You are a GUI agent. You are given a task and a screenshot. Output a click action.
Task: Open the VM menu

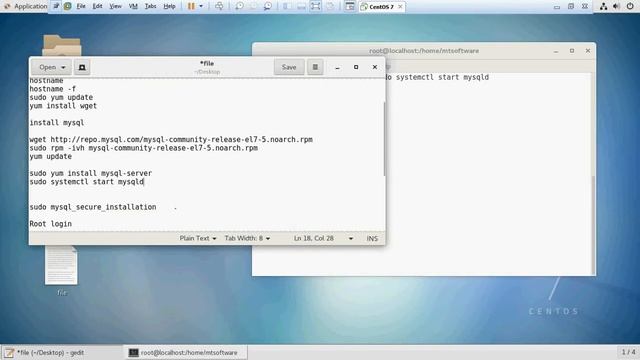[133, 6]
